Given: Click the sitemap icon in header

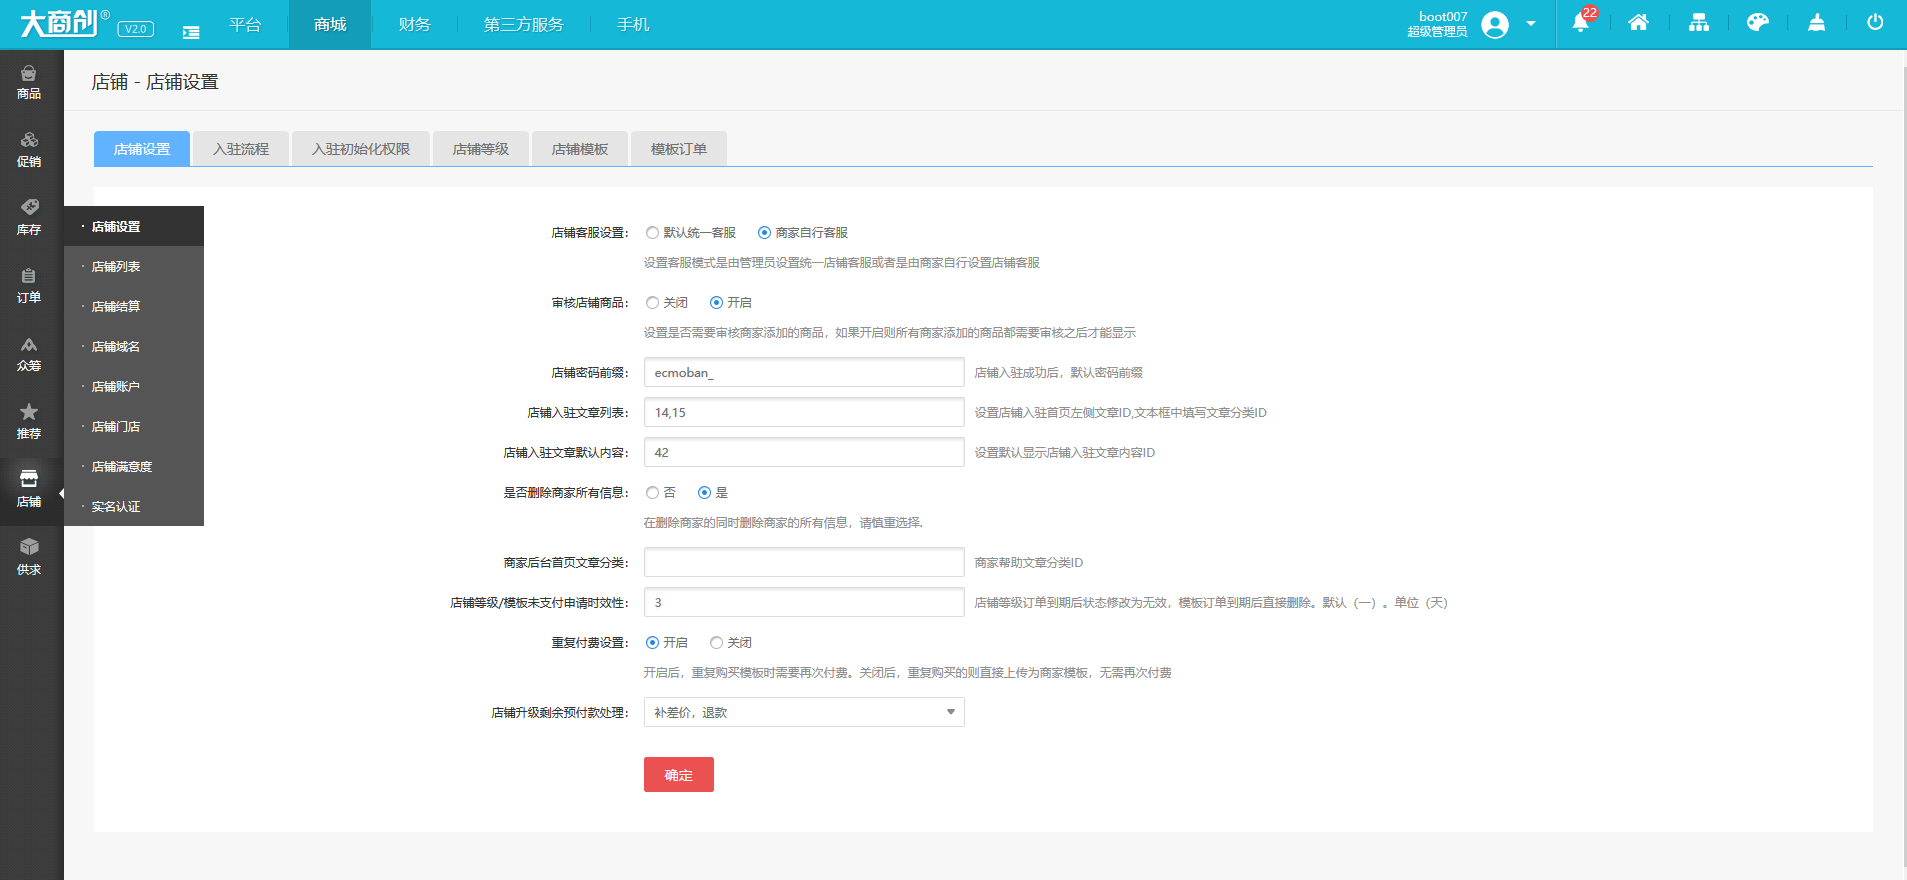Looking at the screenshot, I should coord(1698,23).
